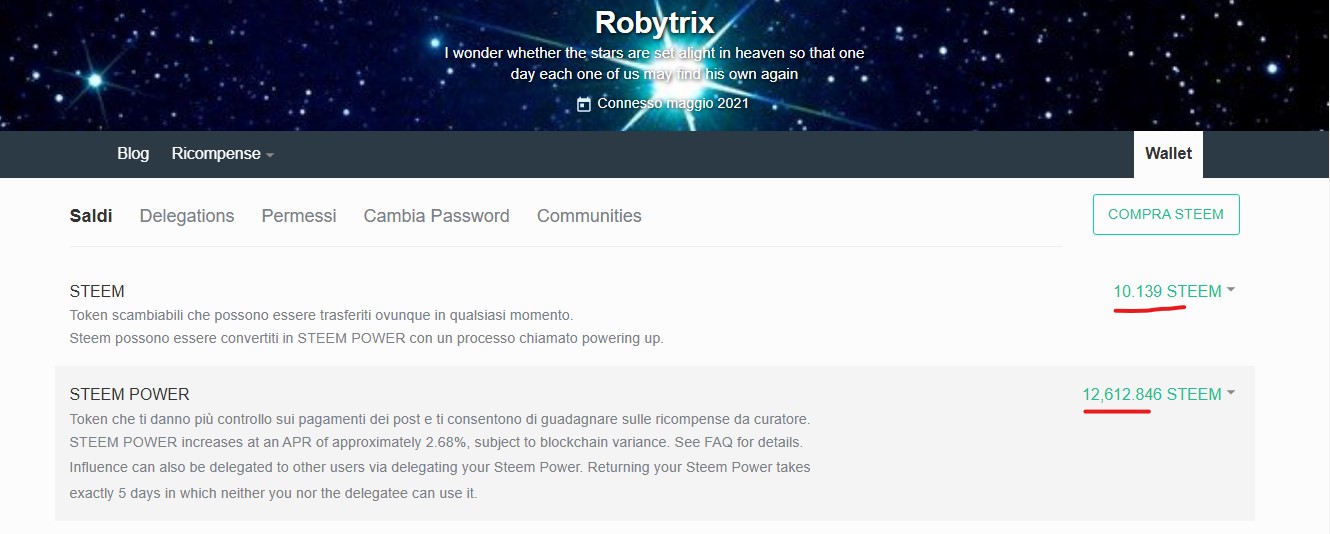1330x534 pixels.
Task: Click the calendar icon beside join date
Action: pos(584,104)
